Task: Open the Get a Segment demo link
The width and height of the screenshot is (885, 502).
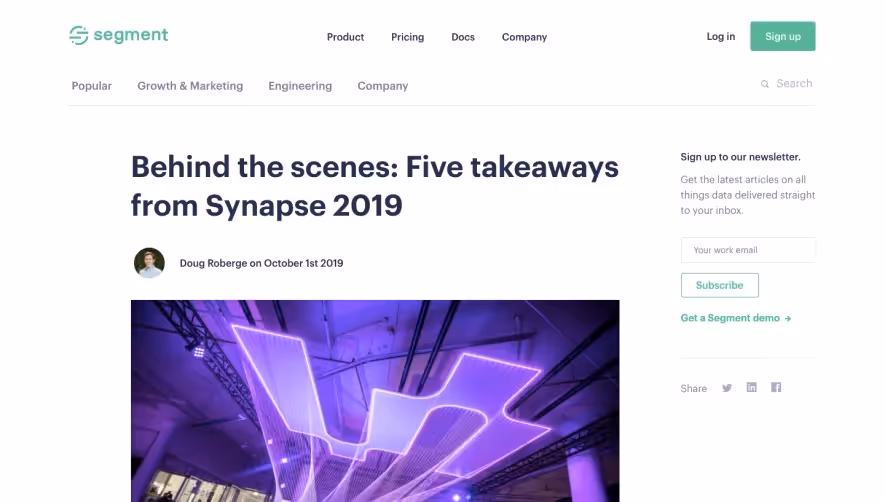Action: click(735, 318)
